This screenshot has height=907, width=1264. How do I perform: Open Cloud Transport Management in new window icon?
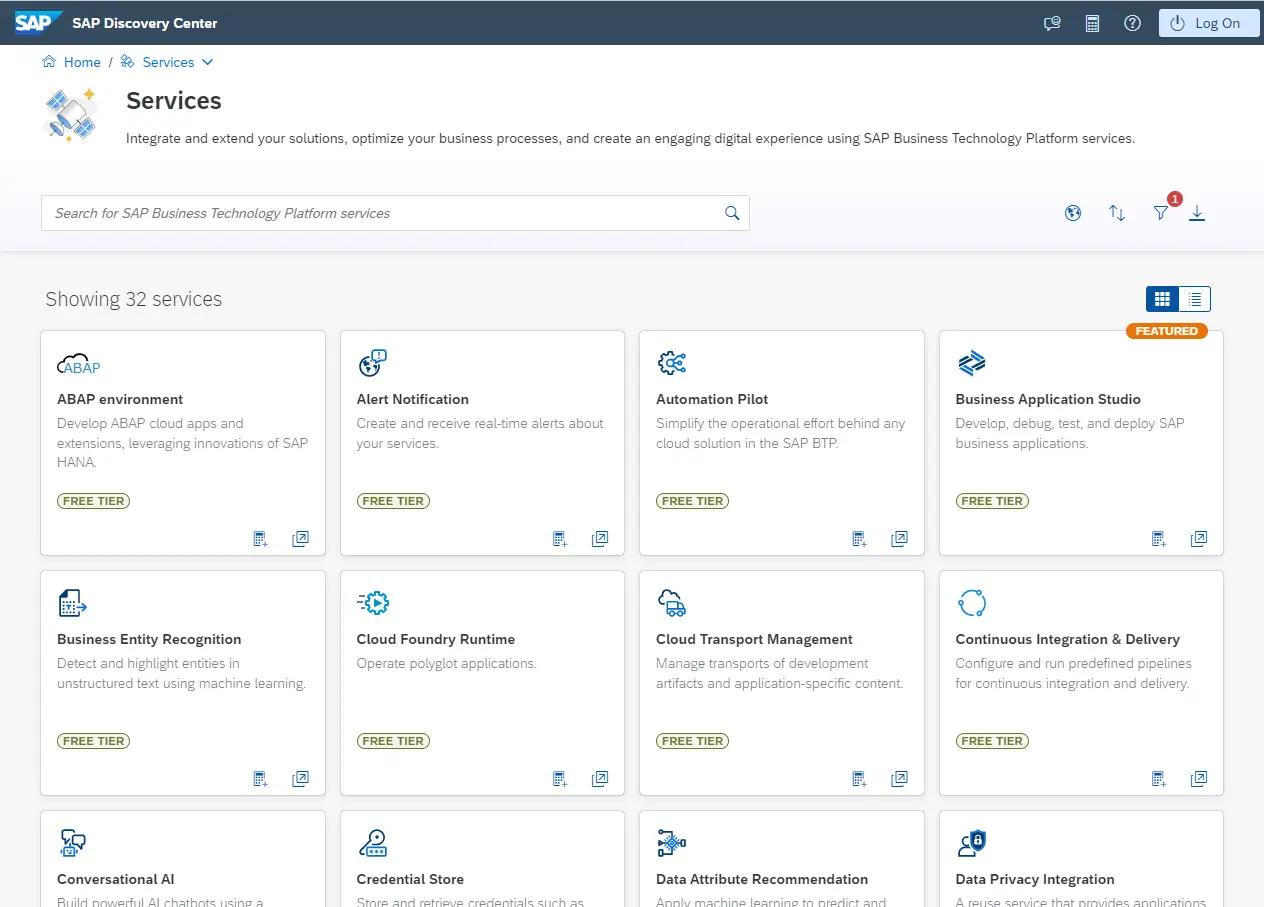pyautogui.click(x=899, y=779)
